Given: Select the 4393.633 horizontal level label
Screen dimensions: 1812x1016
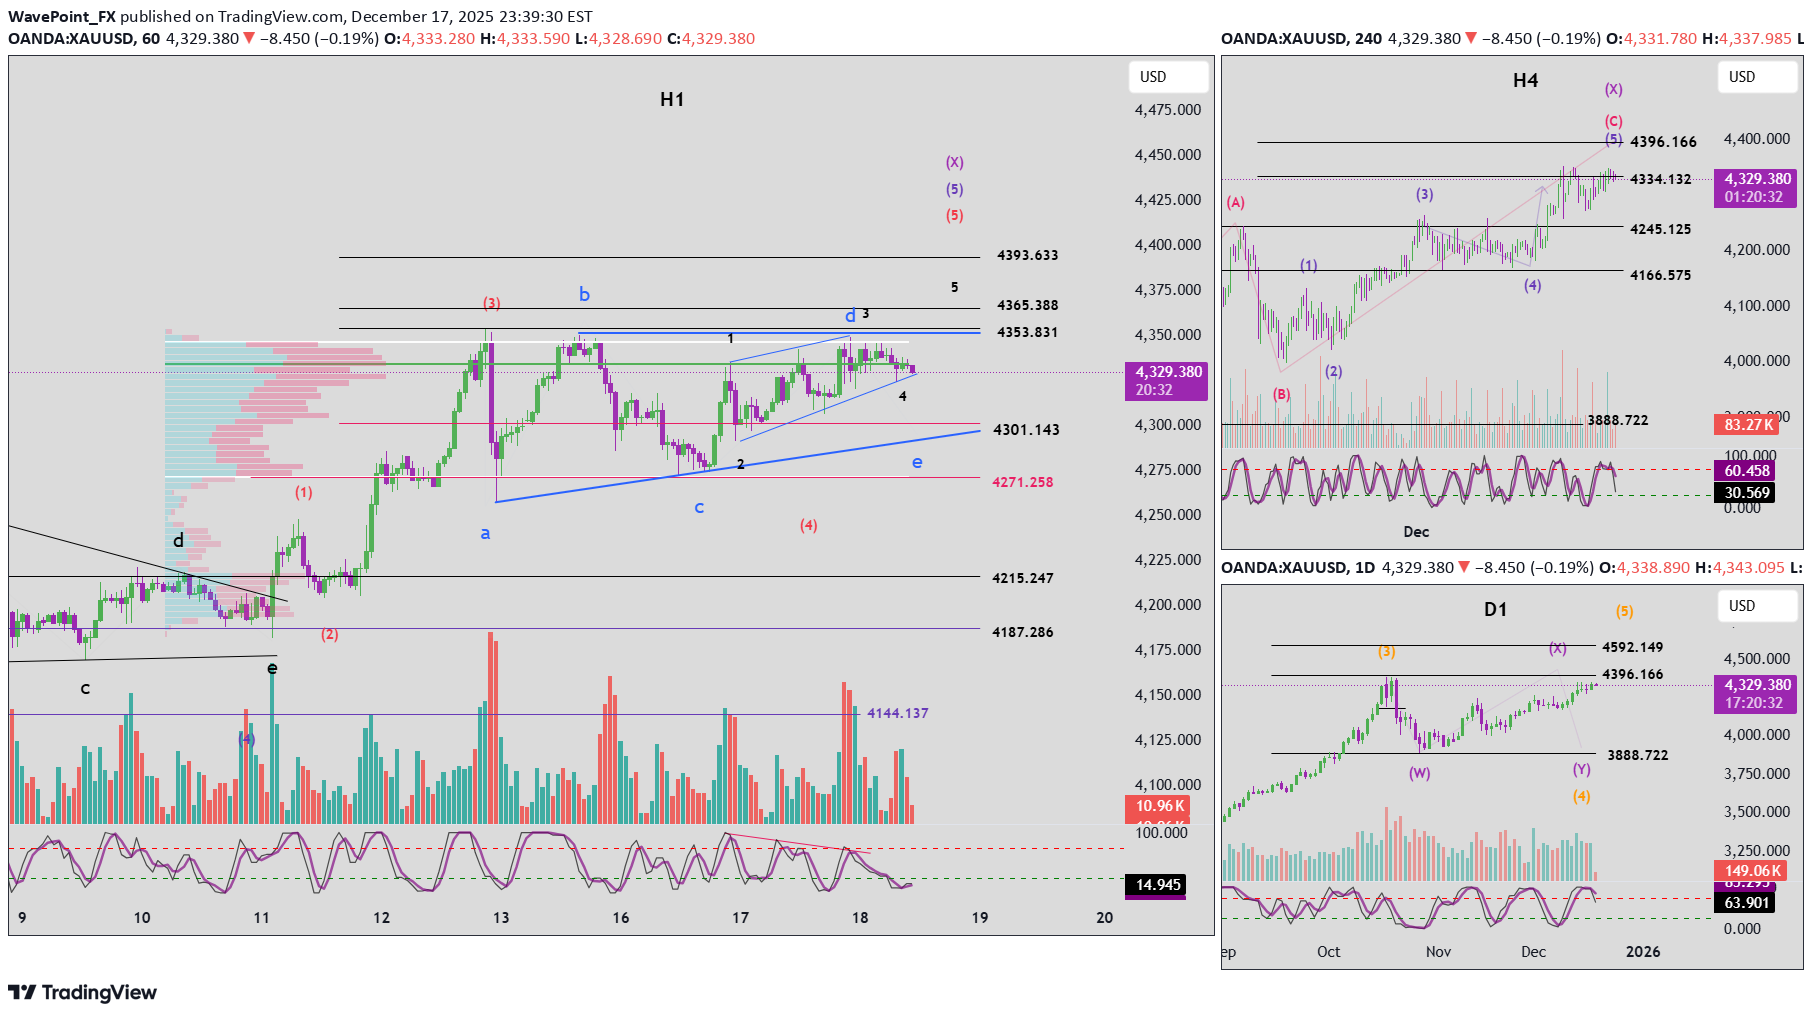Looking at the screenshot, I should pos(1027,255).
